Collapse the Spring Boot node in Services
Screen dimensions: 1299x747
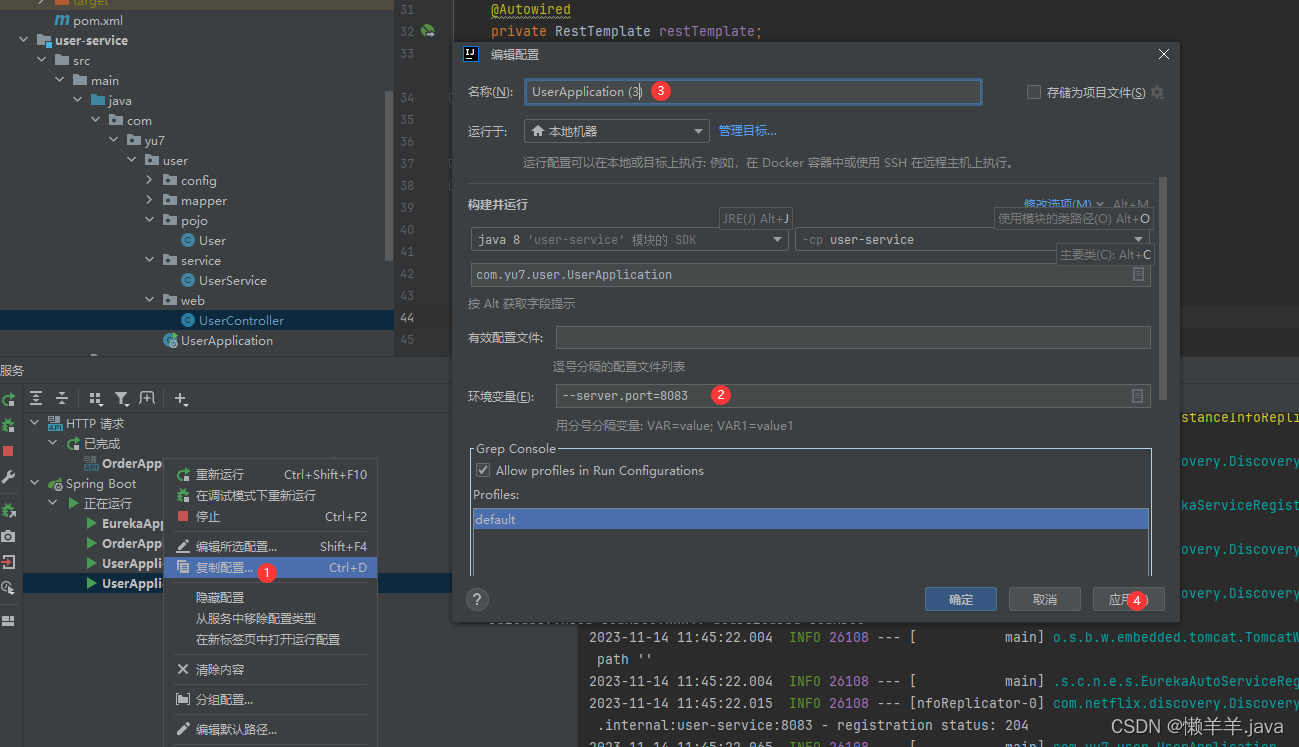click(36, 483)
